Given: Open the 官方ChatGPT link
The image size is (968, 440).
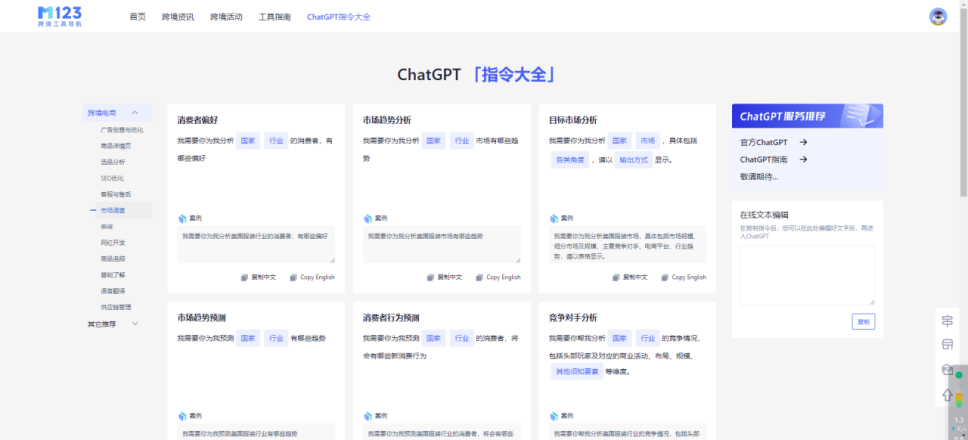Looking at the screenshot, I should click(764, 143).
